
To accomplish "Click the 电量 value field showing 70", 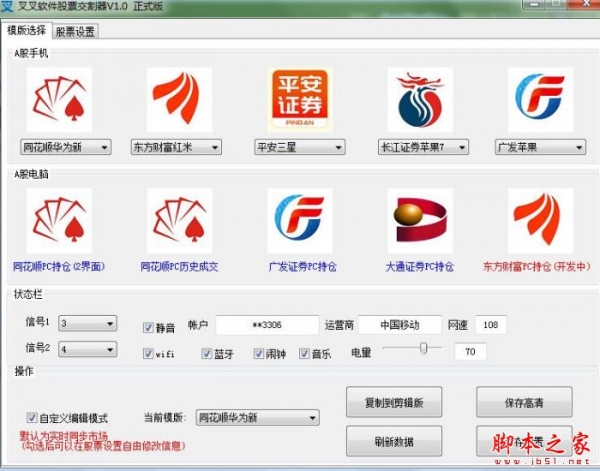I will [x=470, y=351].
